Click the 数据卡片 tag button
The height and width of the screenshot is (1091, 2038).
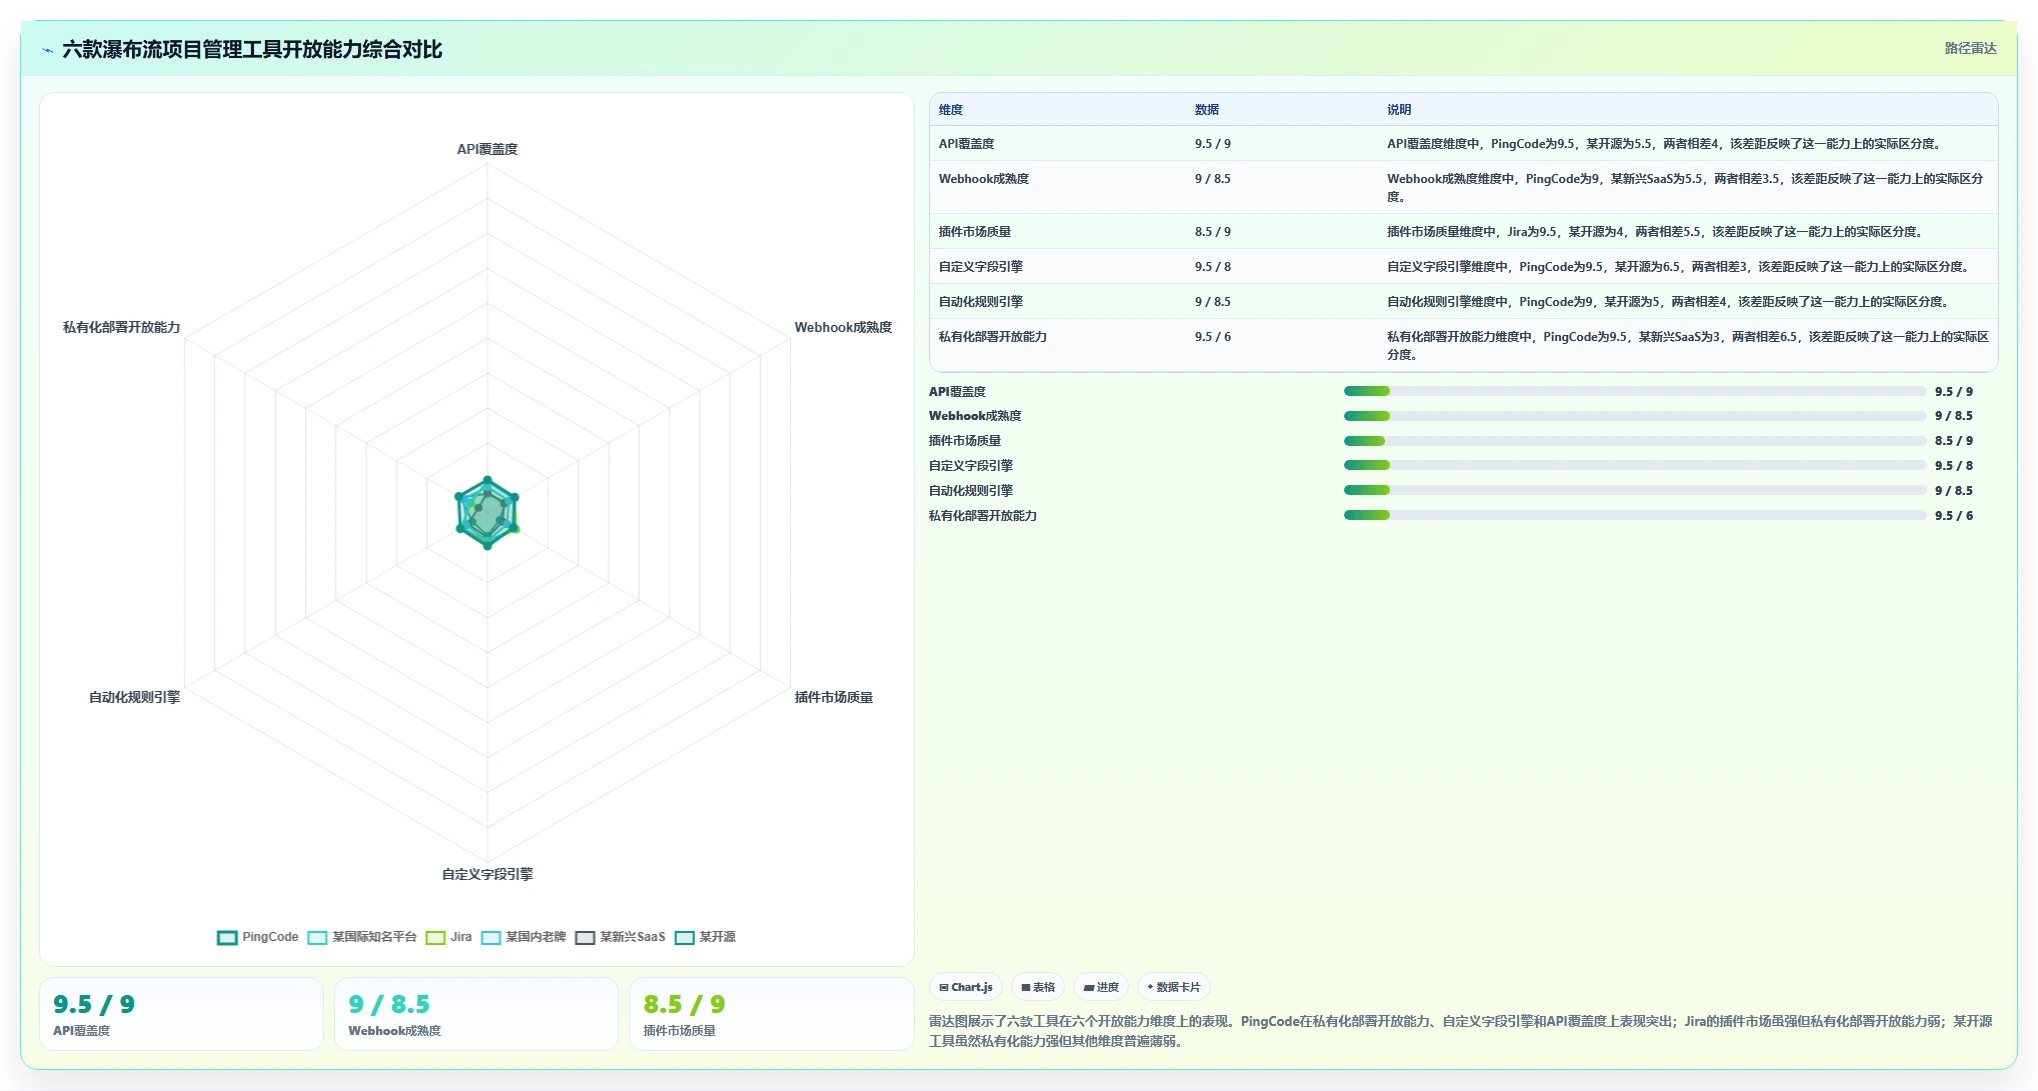[x=1174, y=987]
